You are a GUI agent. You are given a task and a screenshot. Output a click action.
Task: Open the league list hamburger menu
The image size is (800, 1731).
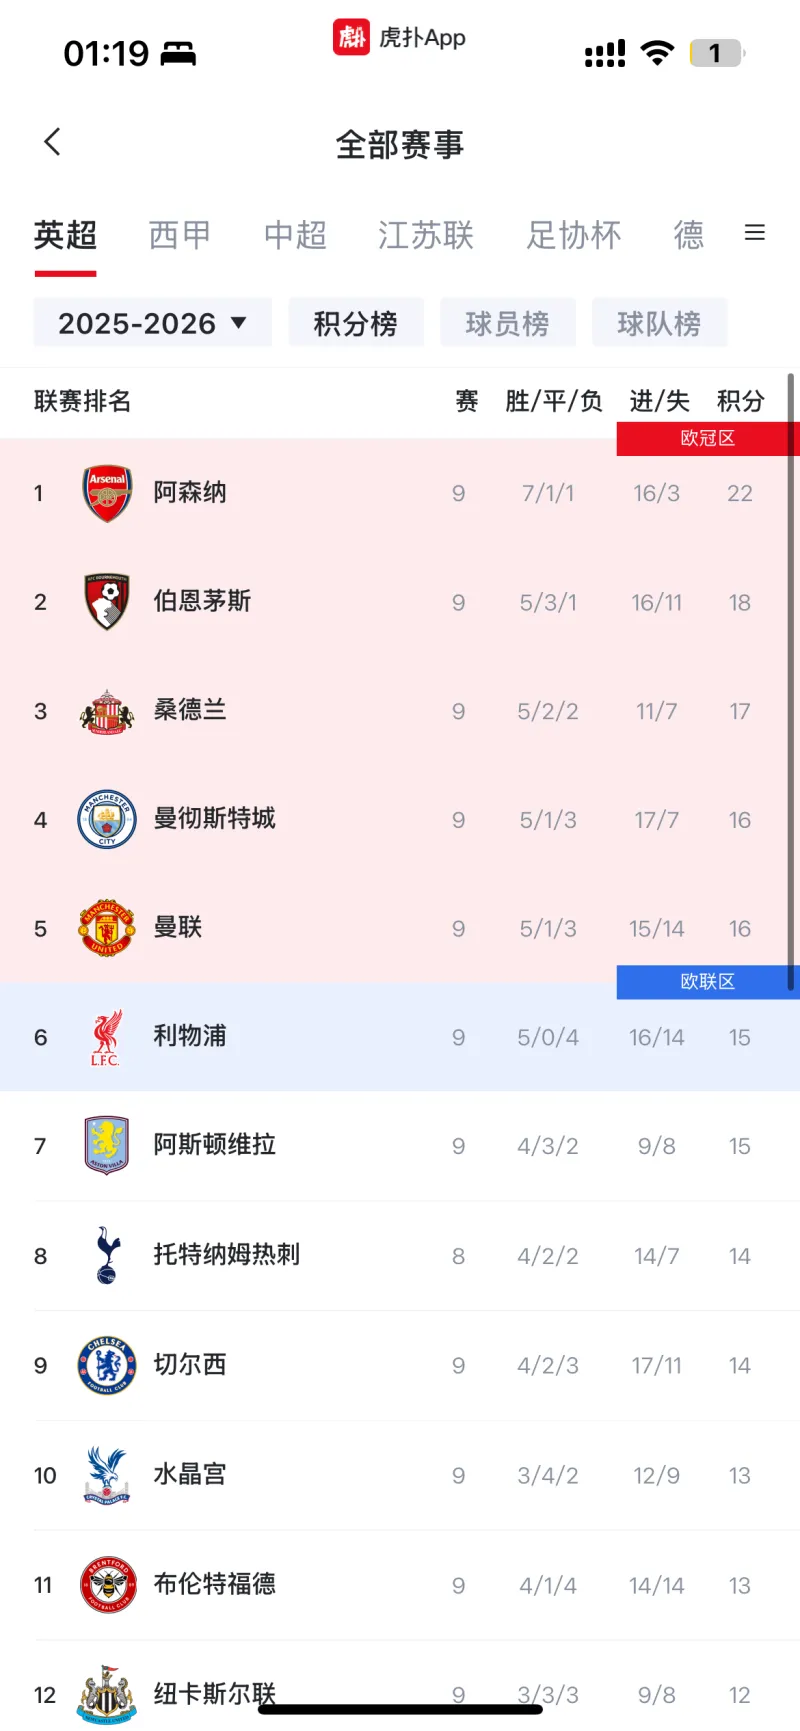(755, 233)
